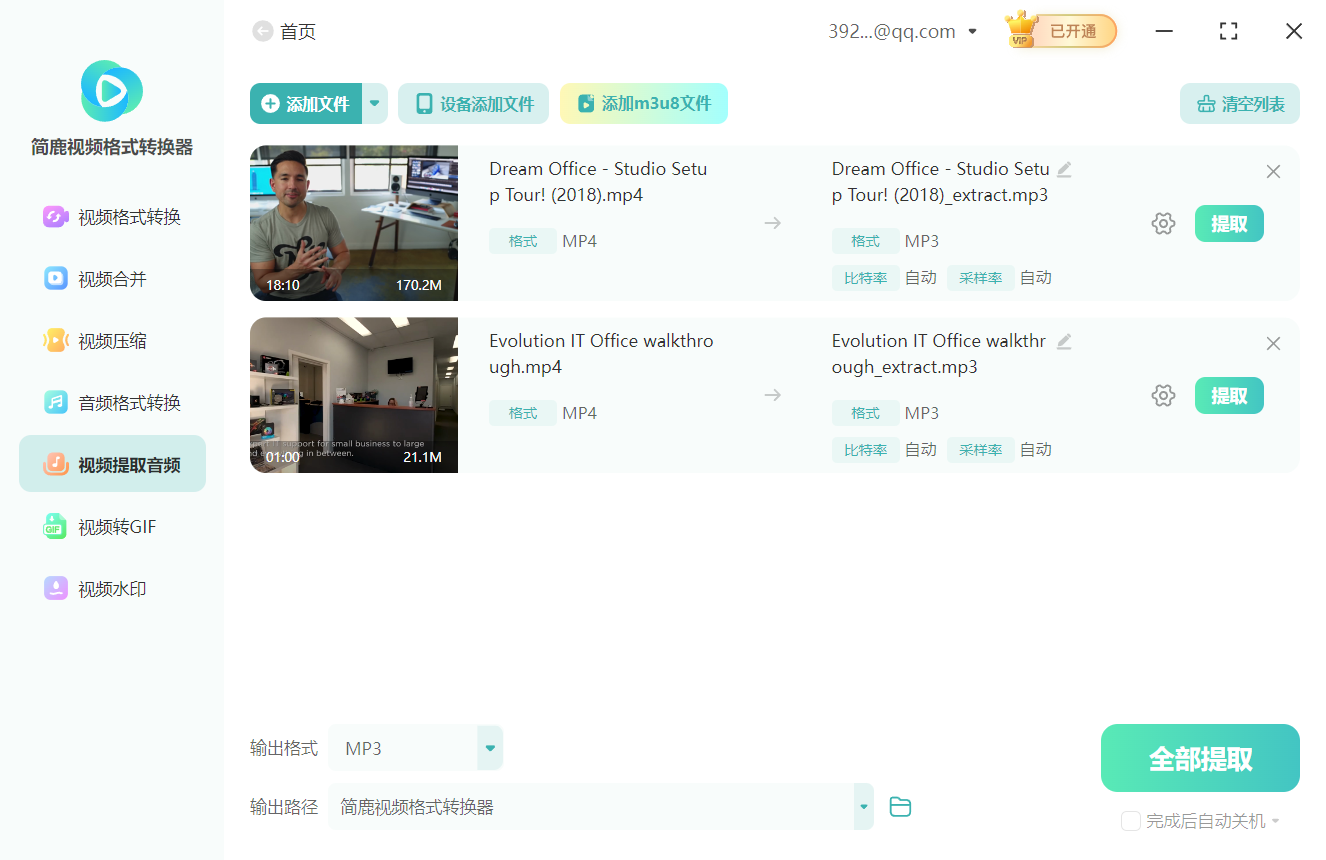Open the 输出格式 MP3 dropdown
Screen dimensions: 1326x860
[x=490, y=748]
